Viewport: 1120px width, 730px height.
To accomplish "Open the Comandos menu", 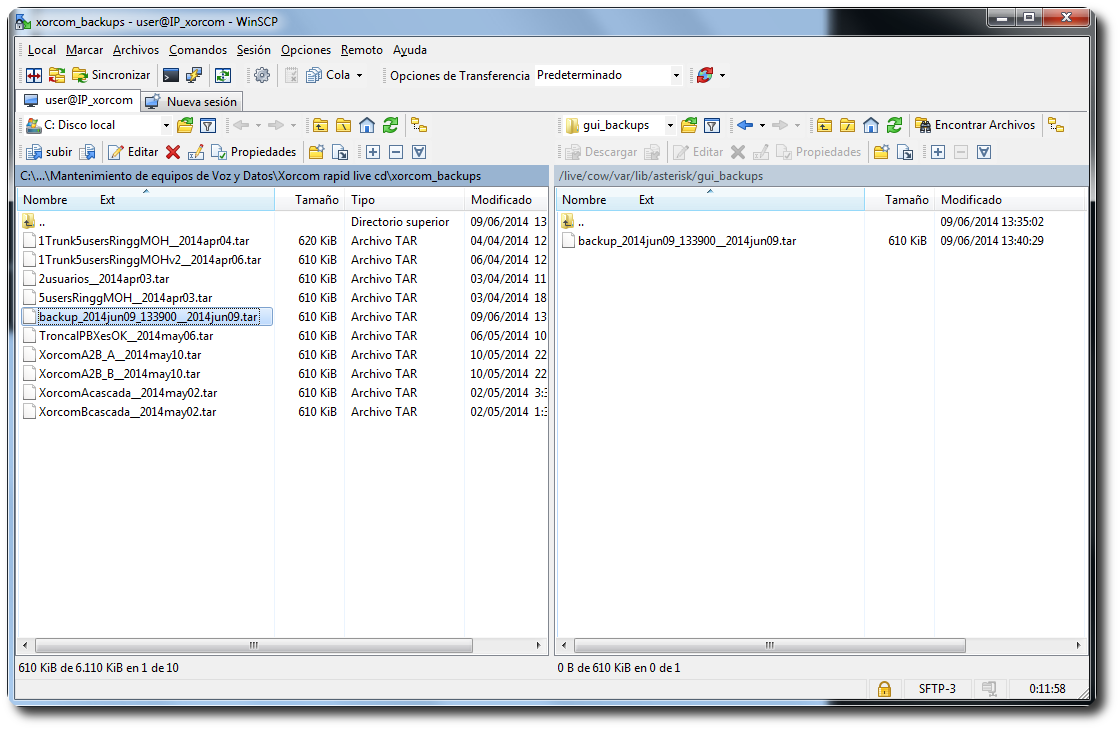I will coord(198,50).
